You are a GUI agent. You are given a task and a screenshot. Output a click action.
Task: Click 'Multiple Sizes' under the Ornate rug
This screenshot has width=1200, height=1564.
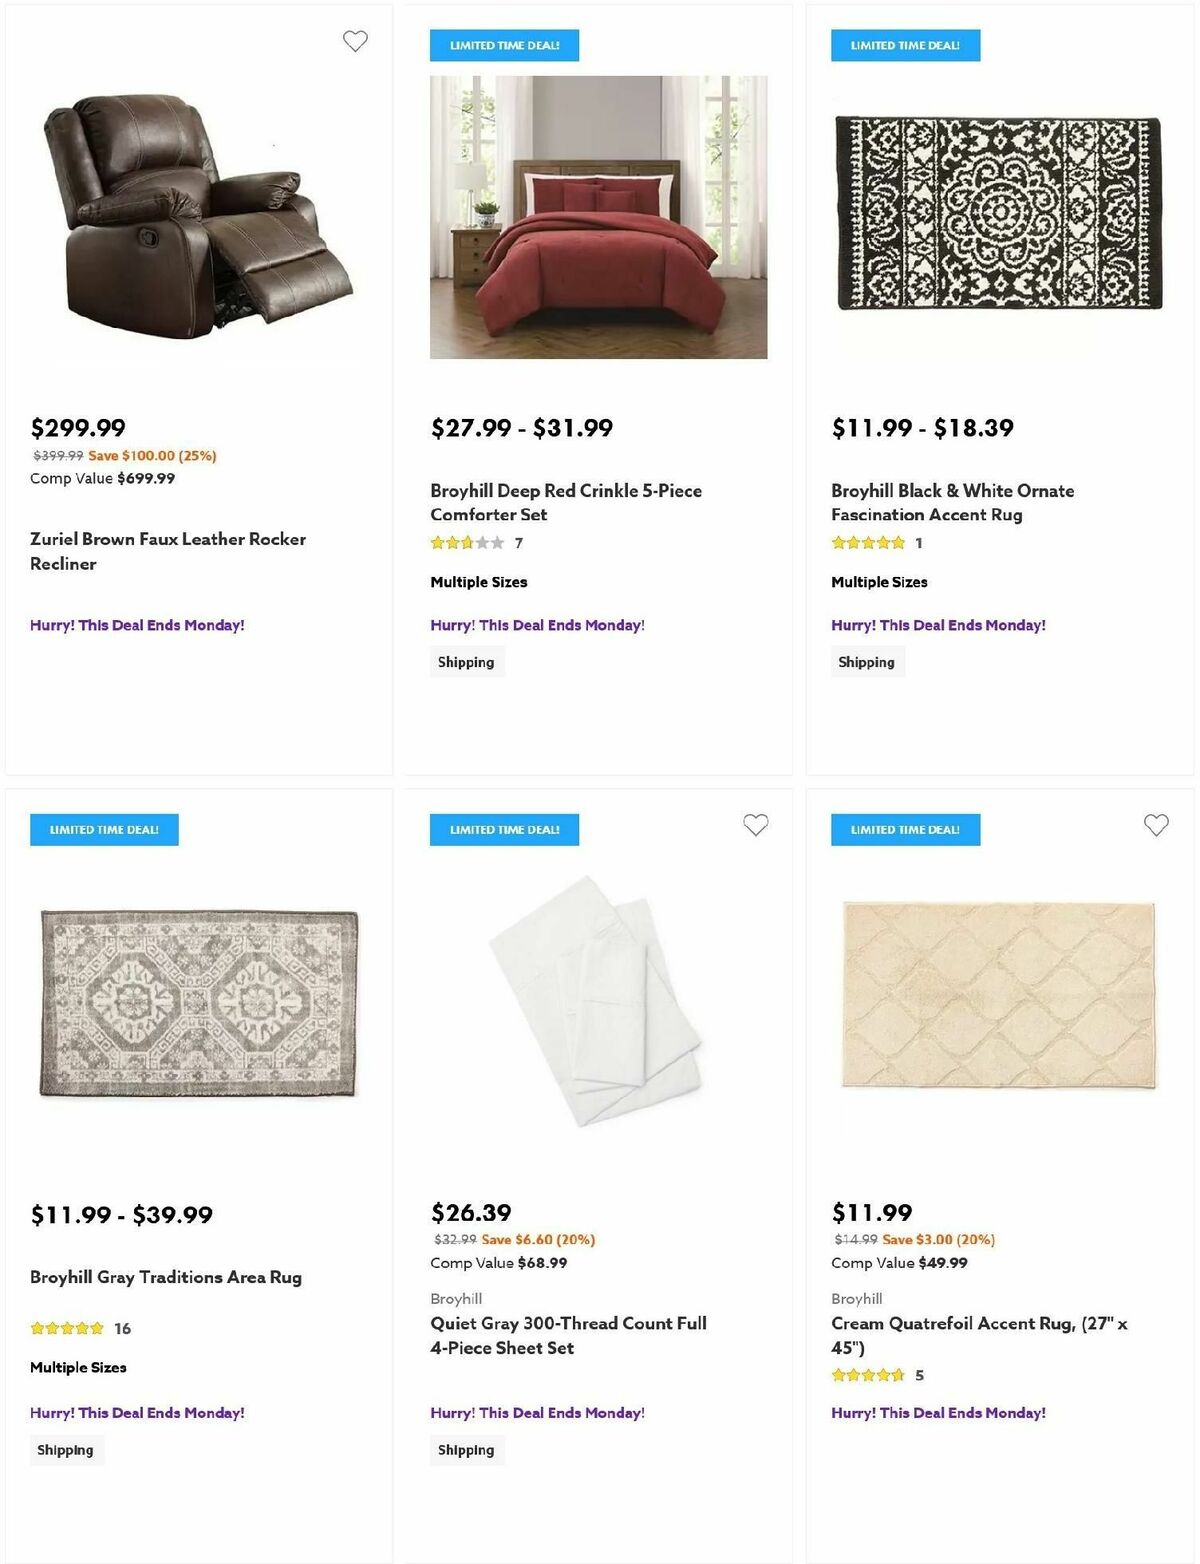point(879,581)
